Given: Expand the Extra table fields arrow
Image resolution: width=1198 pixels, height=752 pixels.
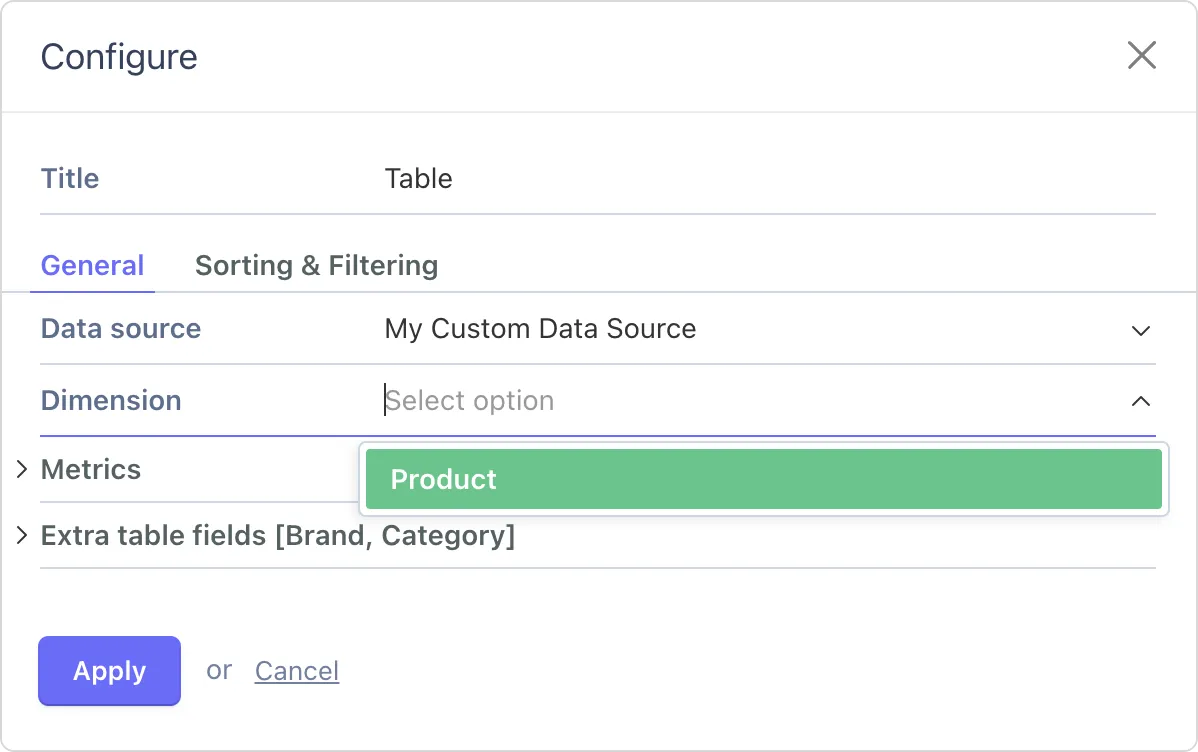Looking at the screenshot, I should [x=22, y=537].
